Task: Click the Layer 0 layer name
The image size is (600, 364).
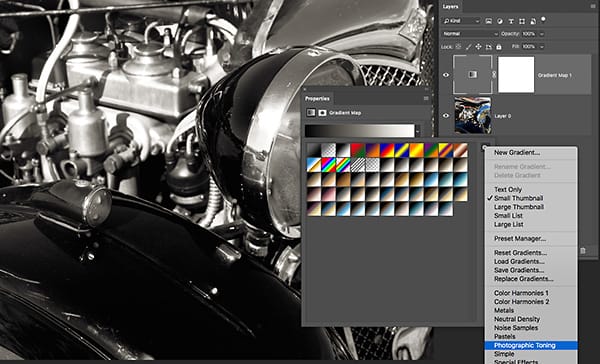Action: point(503,116)
